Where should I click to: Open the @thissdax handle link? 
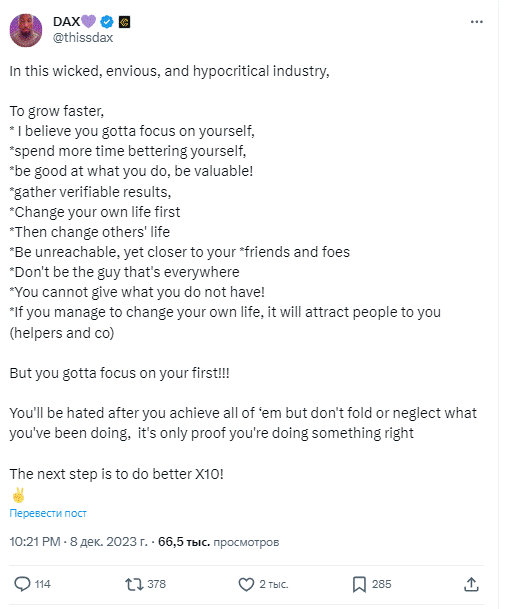tap(83, 38)
